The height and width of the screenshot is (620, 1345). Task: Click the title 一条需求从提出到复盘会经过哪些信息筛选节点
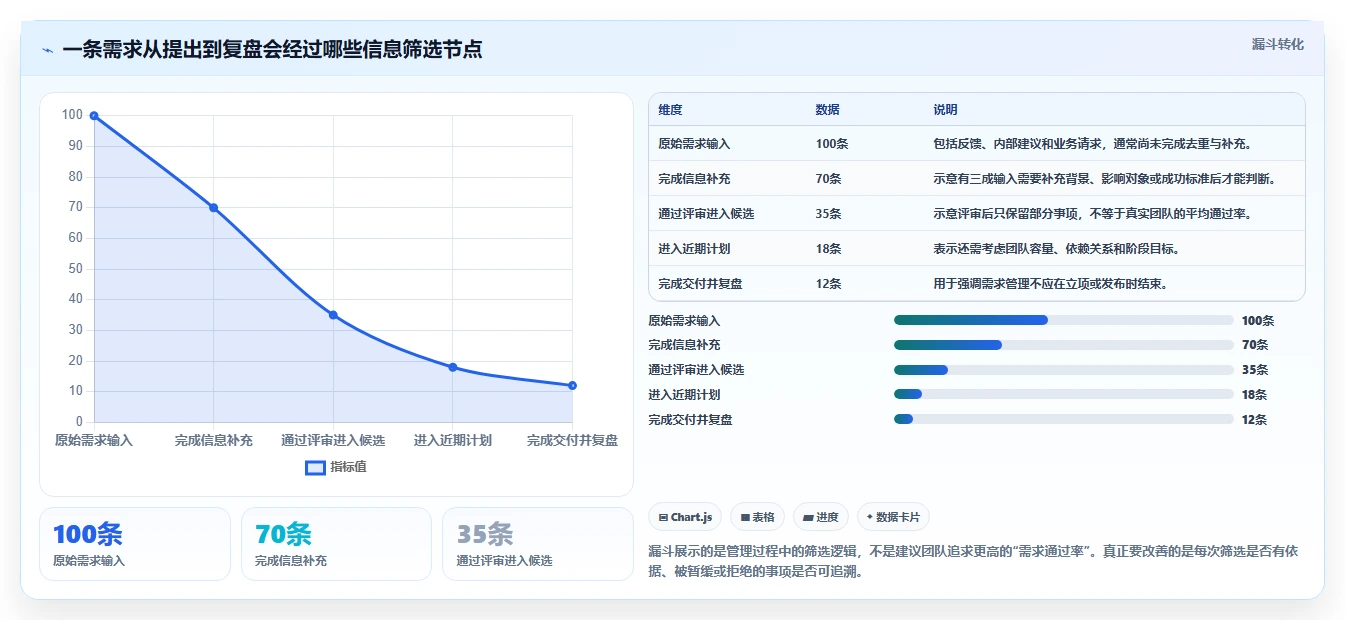(272, 50)
